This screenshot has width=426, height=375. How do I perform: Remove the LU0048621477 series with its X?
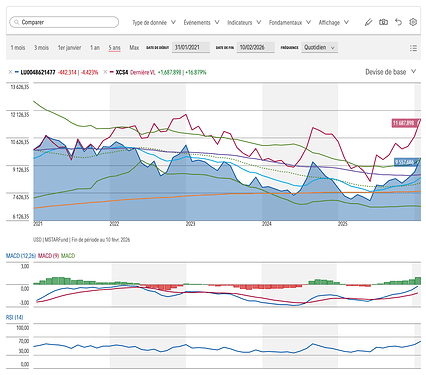(10, 72)
